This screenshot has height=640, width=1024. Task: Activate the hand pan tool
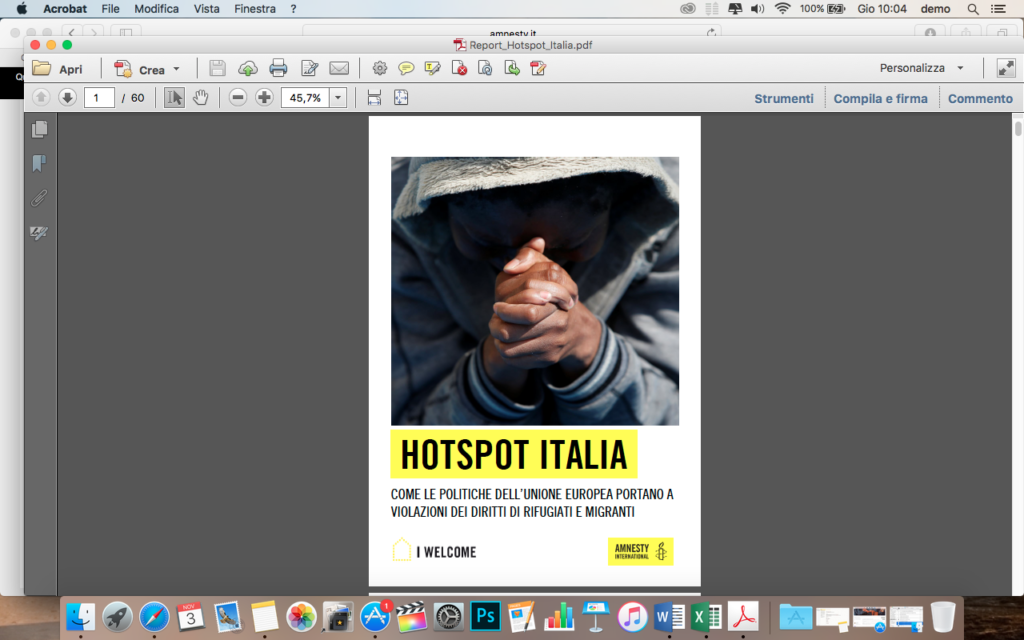[200, 97]
